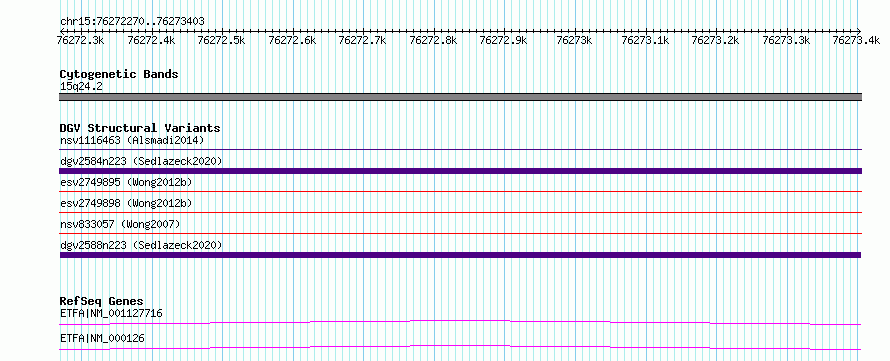This screenshot has height=361, width=890.
Task: Select the RefSeq Genes track title
Action: click(102, 301)
